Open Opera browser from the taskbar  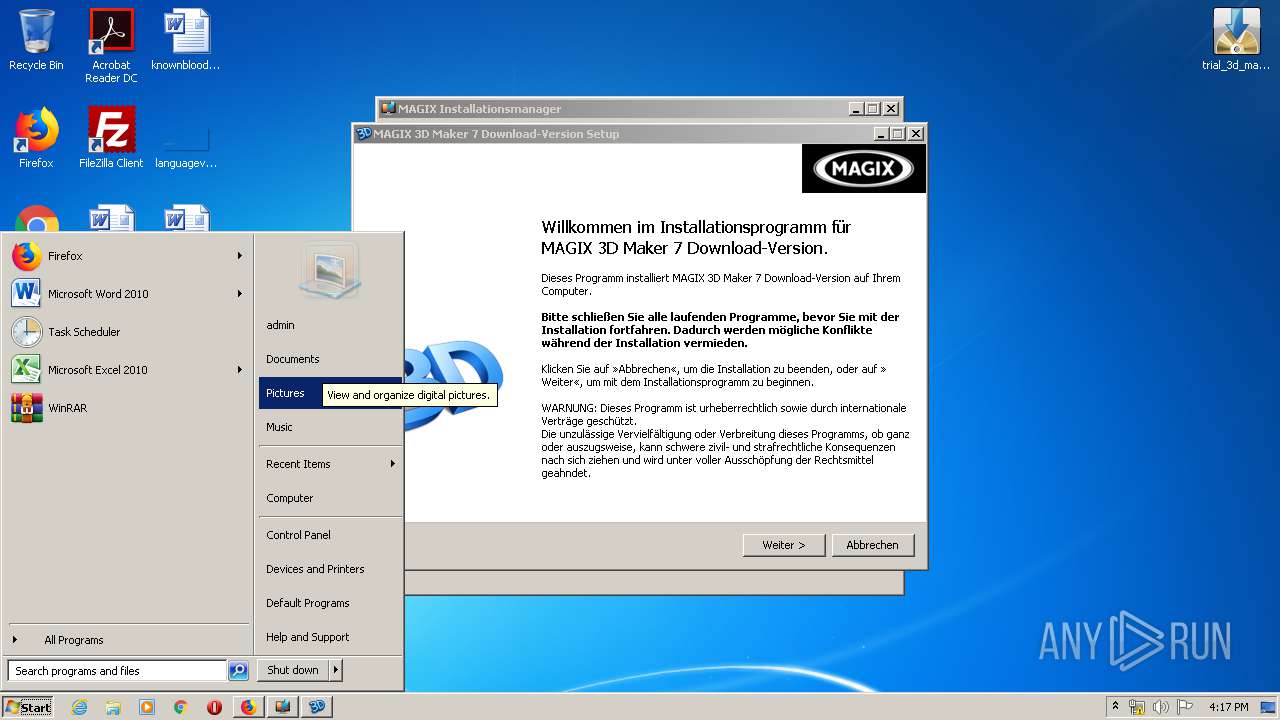(x=214, y=707)
